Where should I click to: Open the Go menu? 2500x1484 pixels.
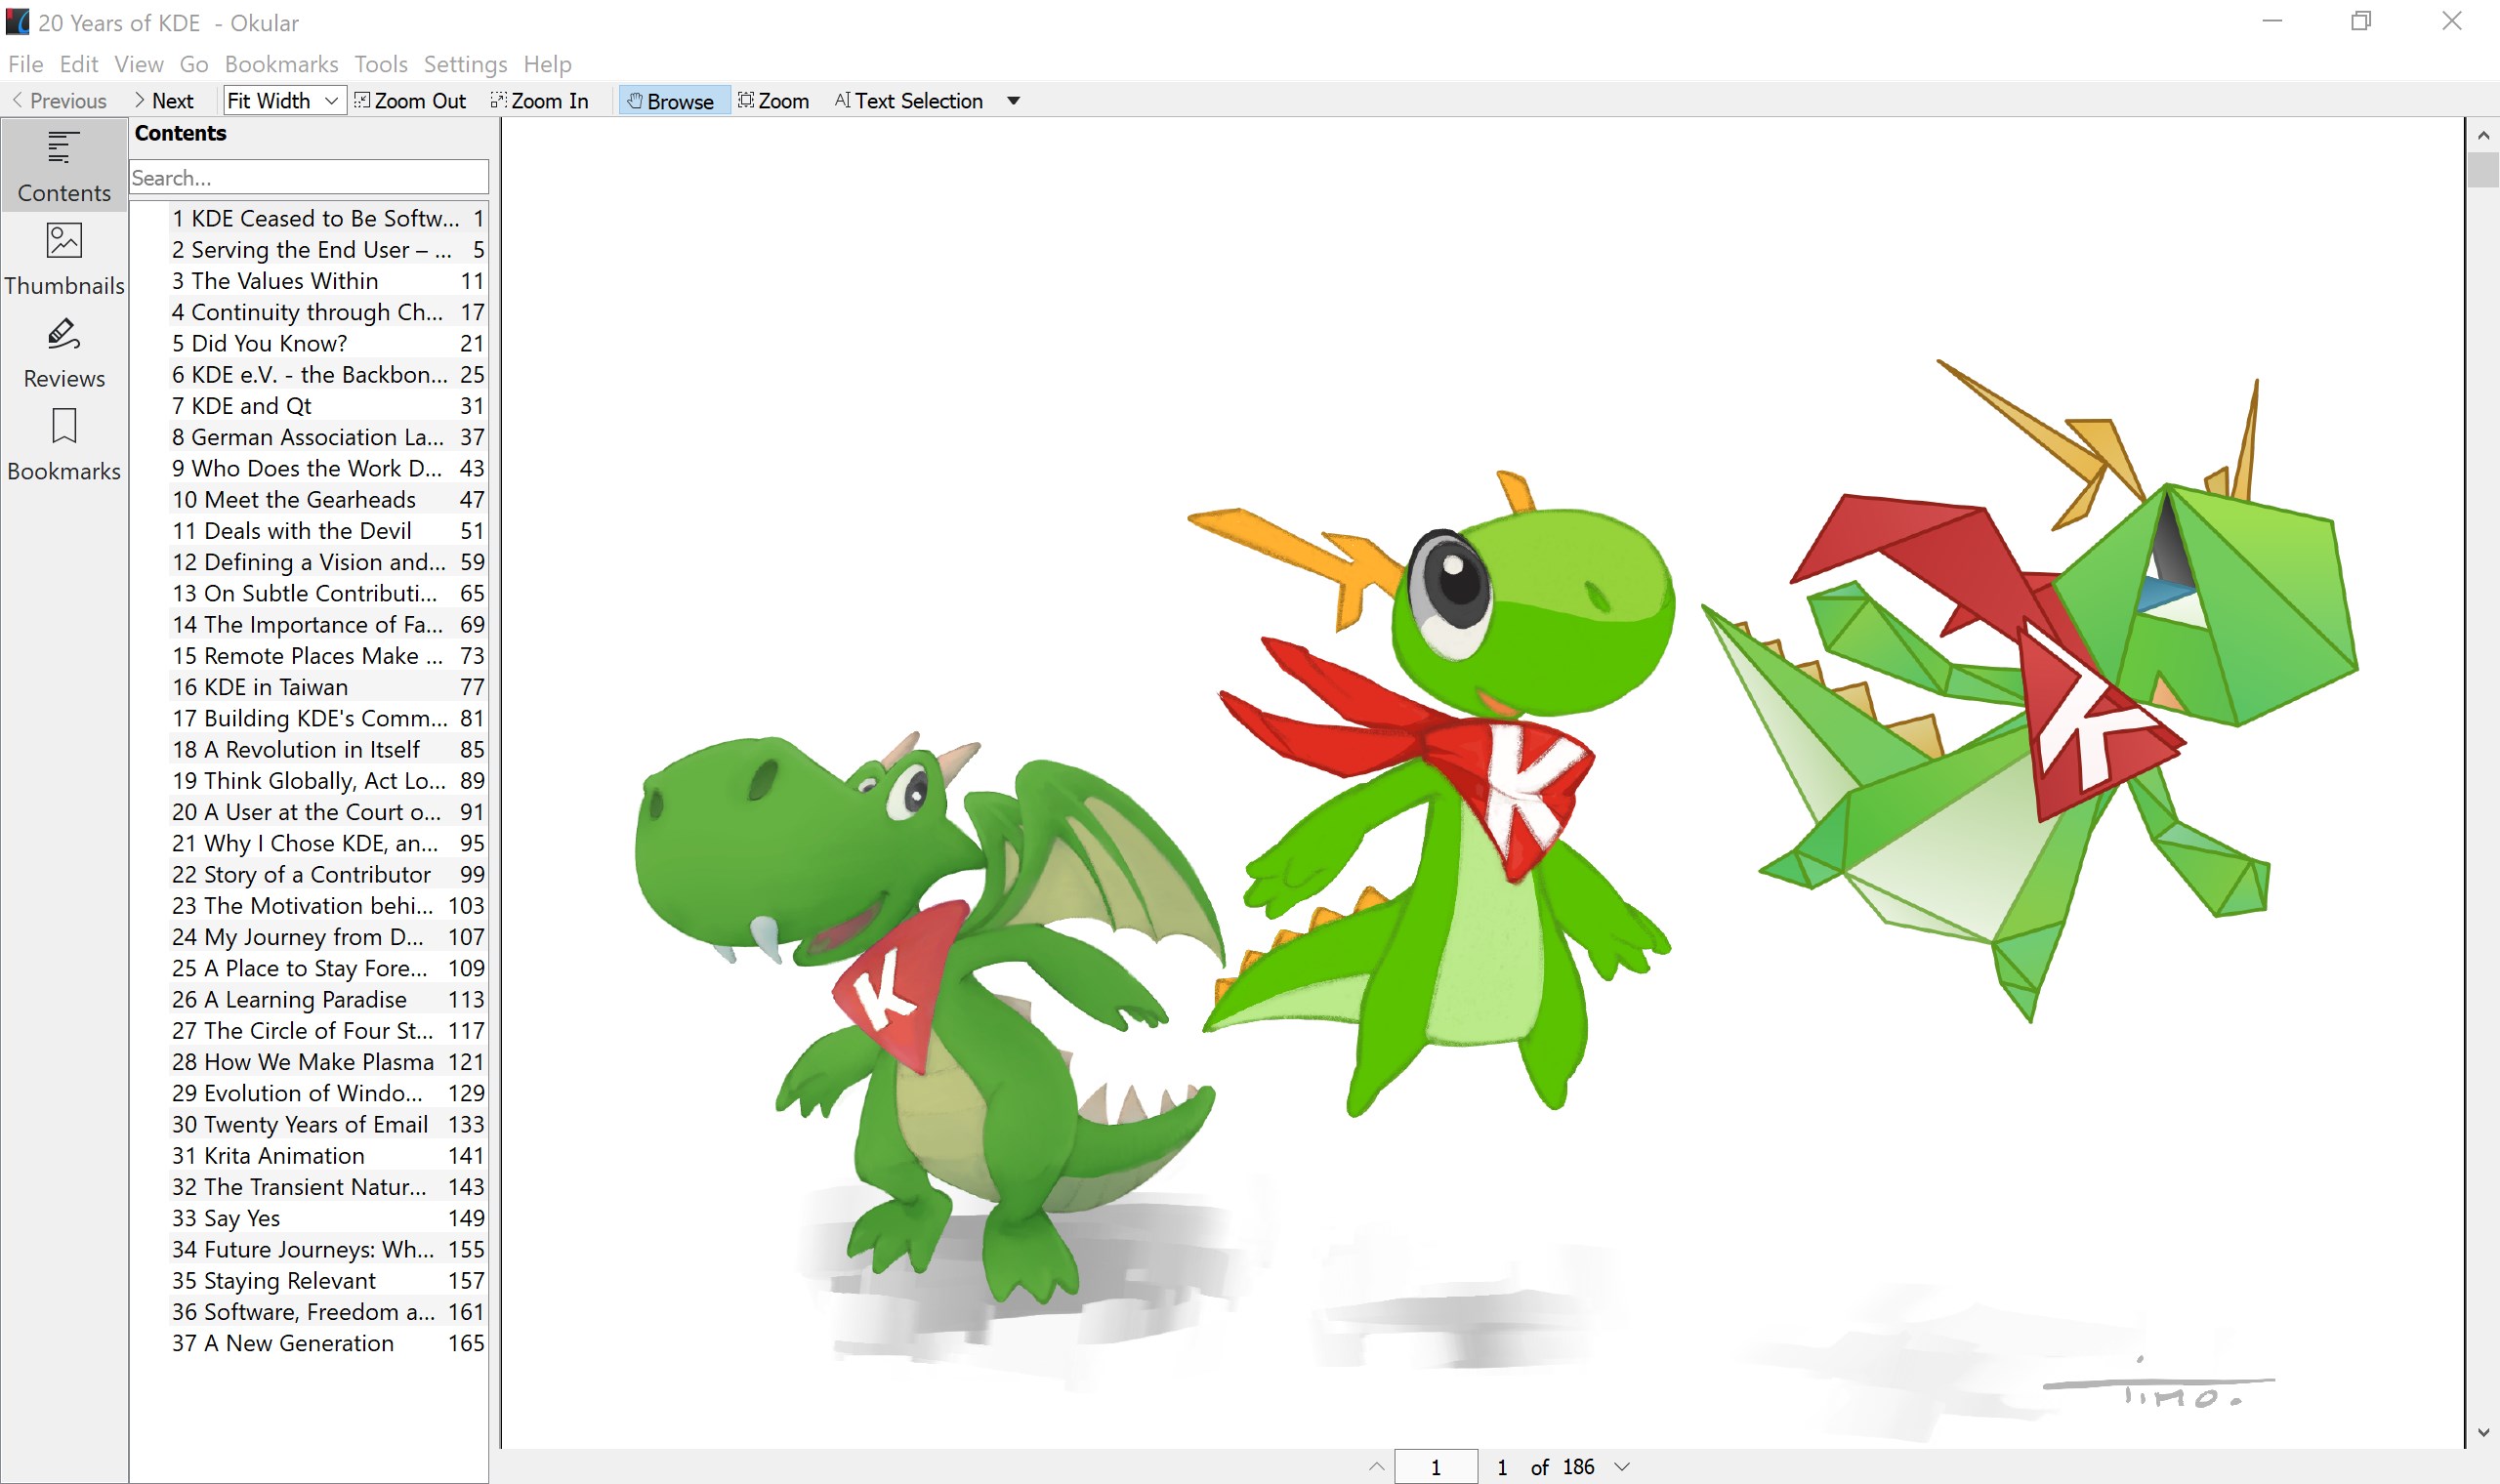coord(194,64)
